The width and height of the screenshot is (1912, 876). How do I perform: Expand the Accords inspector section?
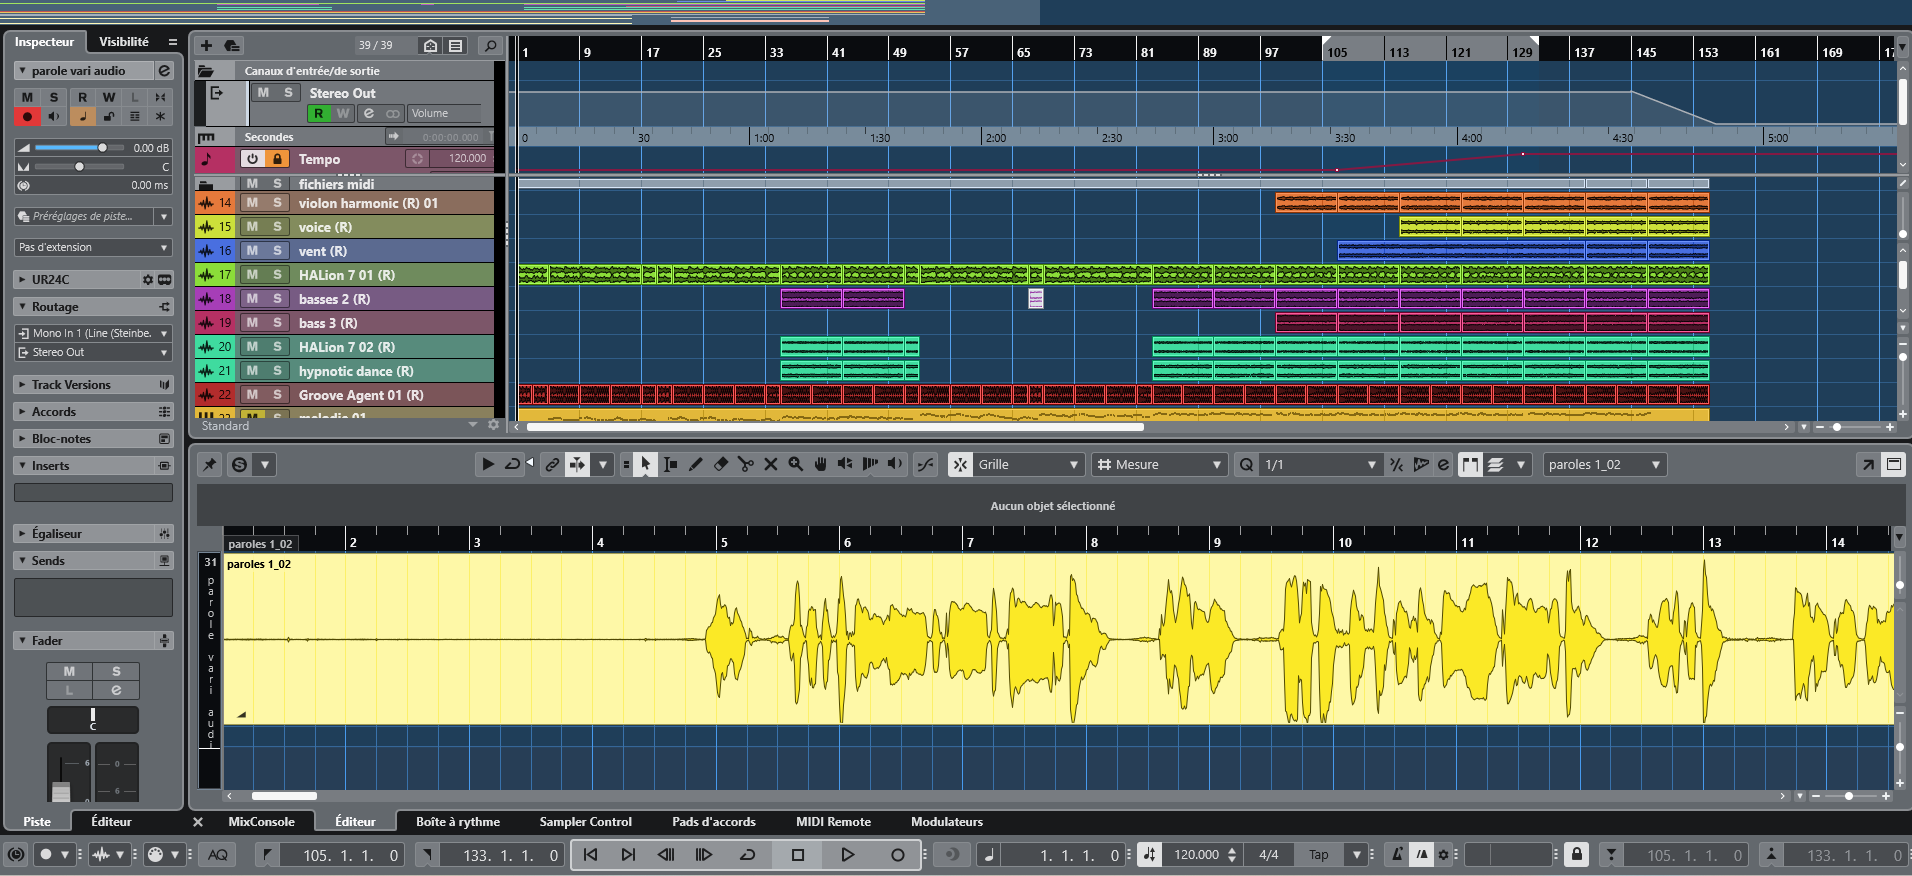[54, 412]
